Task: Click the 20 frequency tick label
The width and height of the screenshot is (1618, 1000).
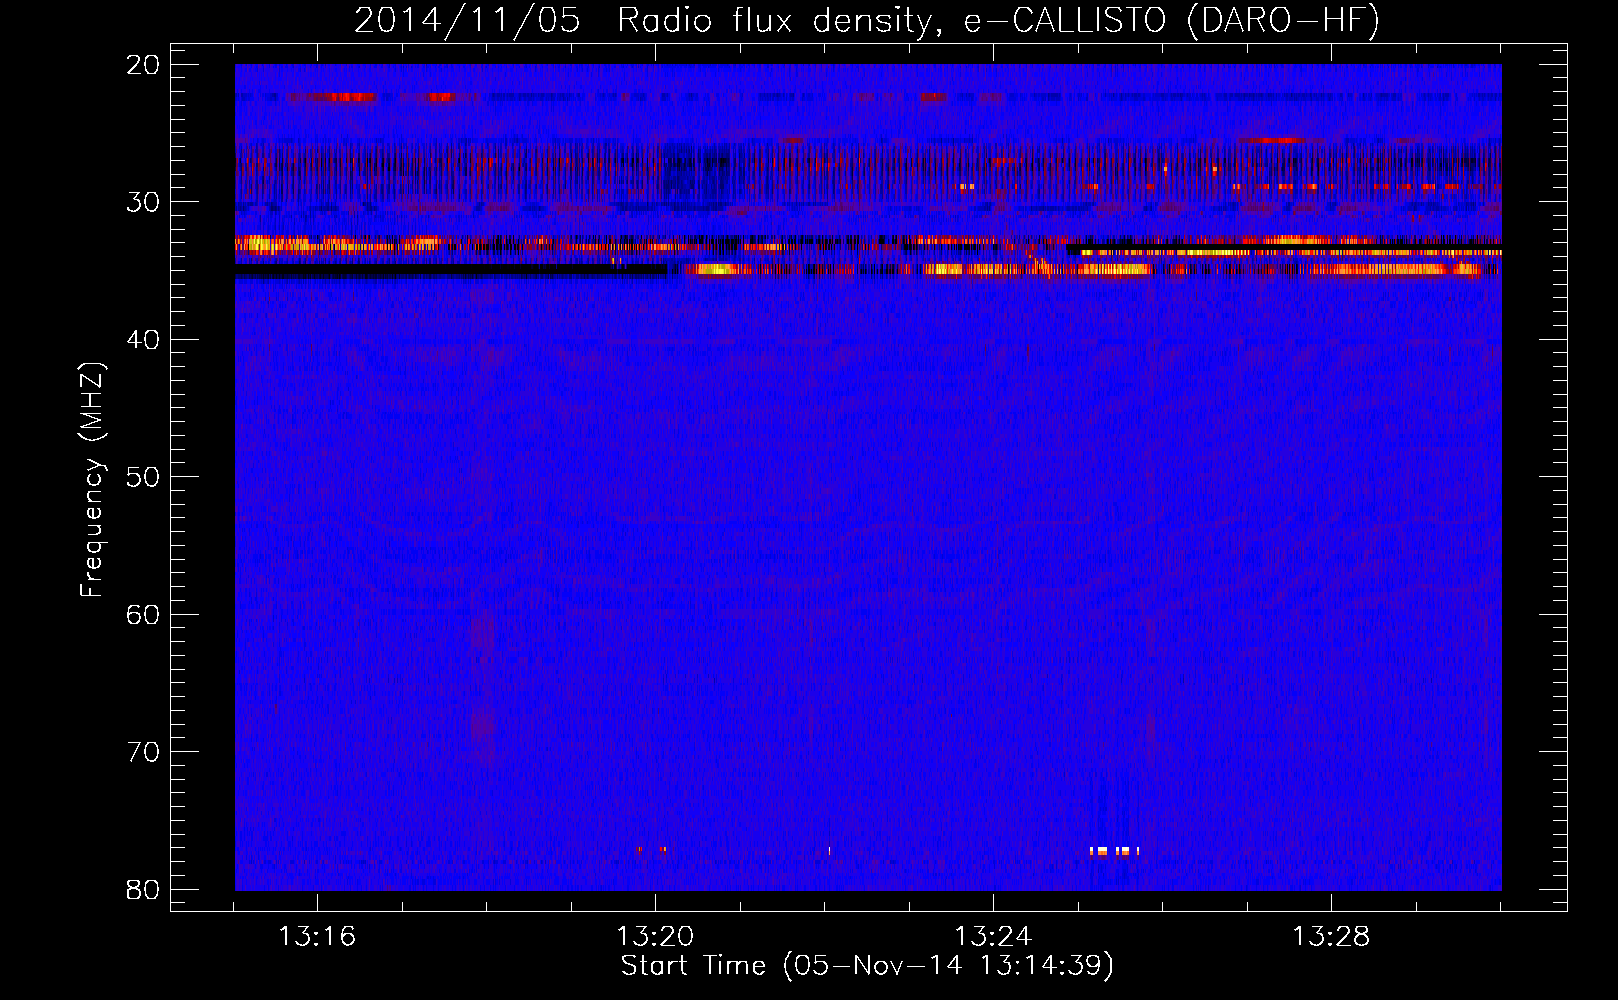Action: pos(143,65)
